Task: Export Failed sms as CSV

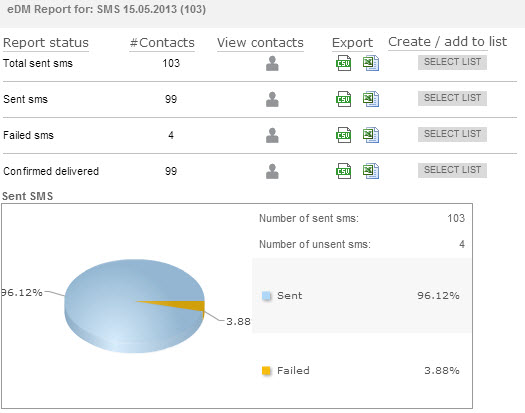Action: (344, 135)
